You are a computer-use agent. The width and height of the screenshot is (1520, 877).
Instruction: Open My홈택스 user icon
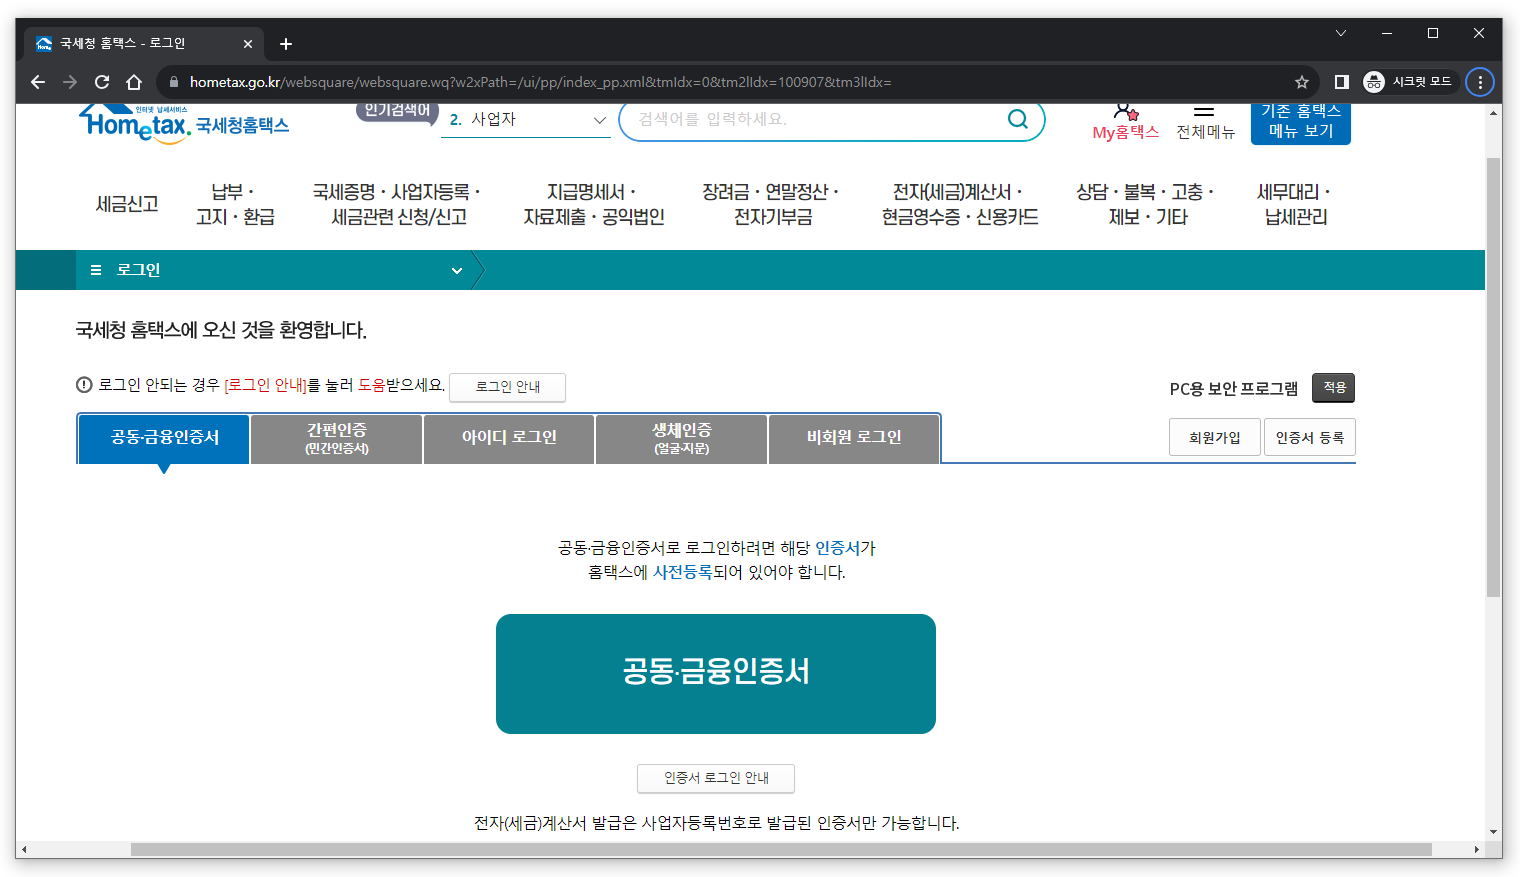point(1126,111)
